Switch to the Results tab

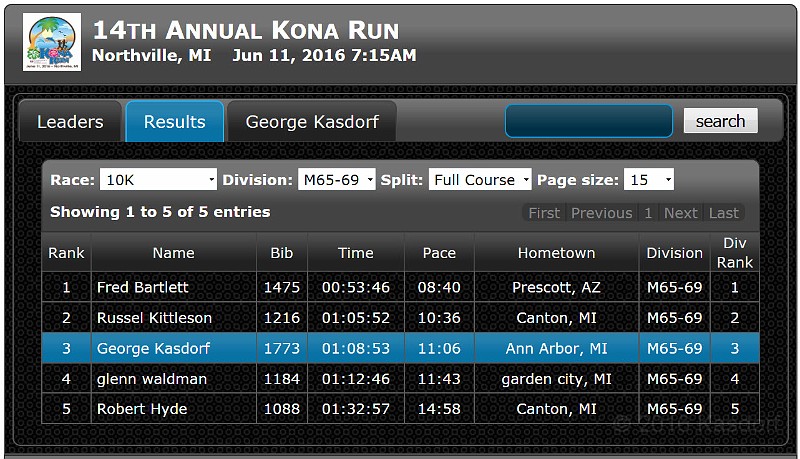point(175,122)
